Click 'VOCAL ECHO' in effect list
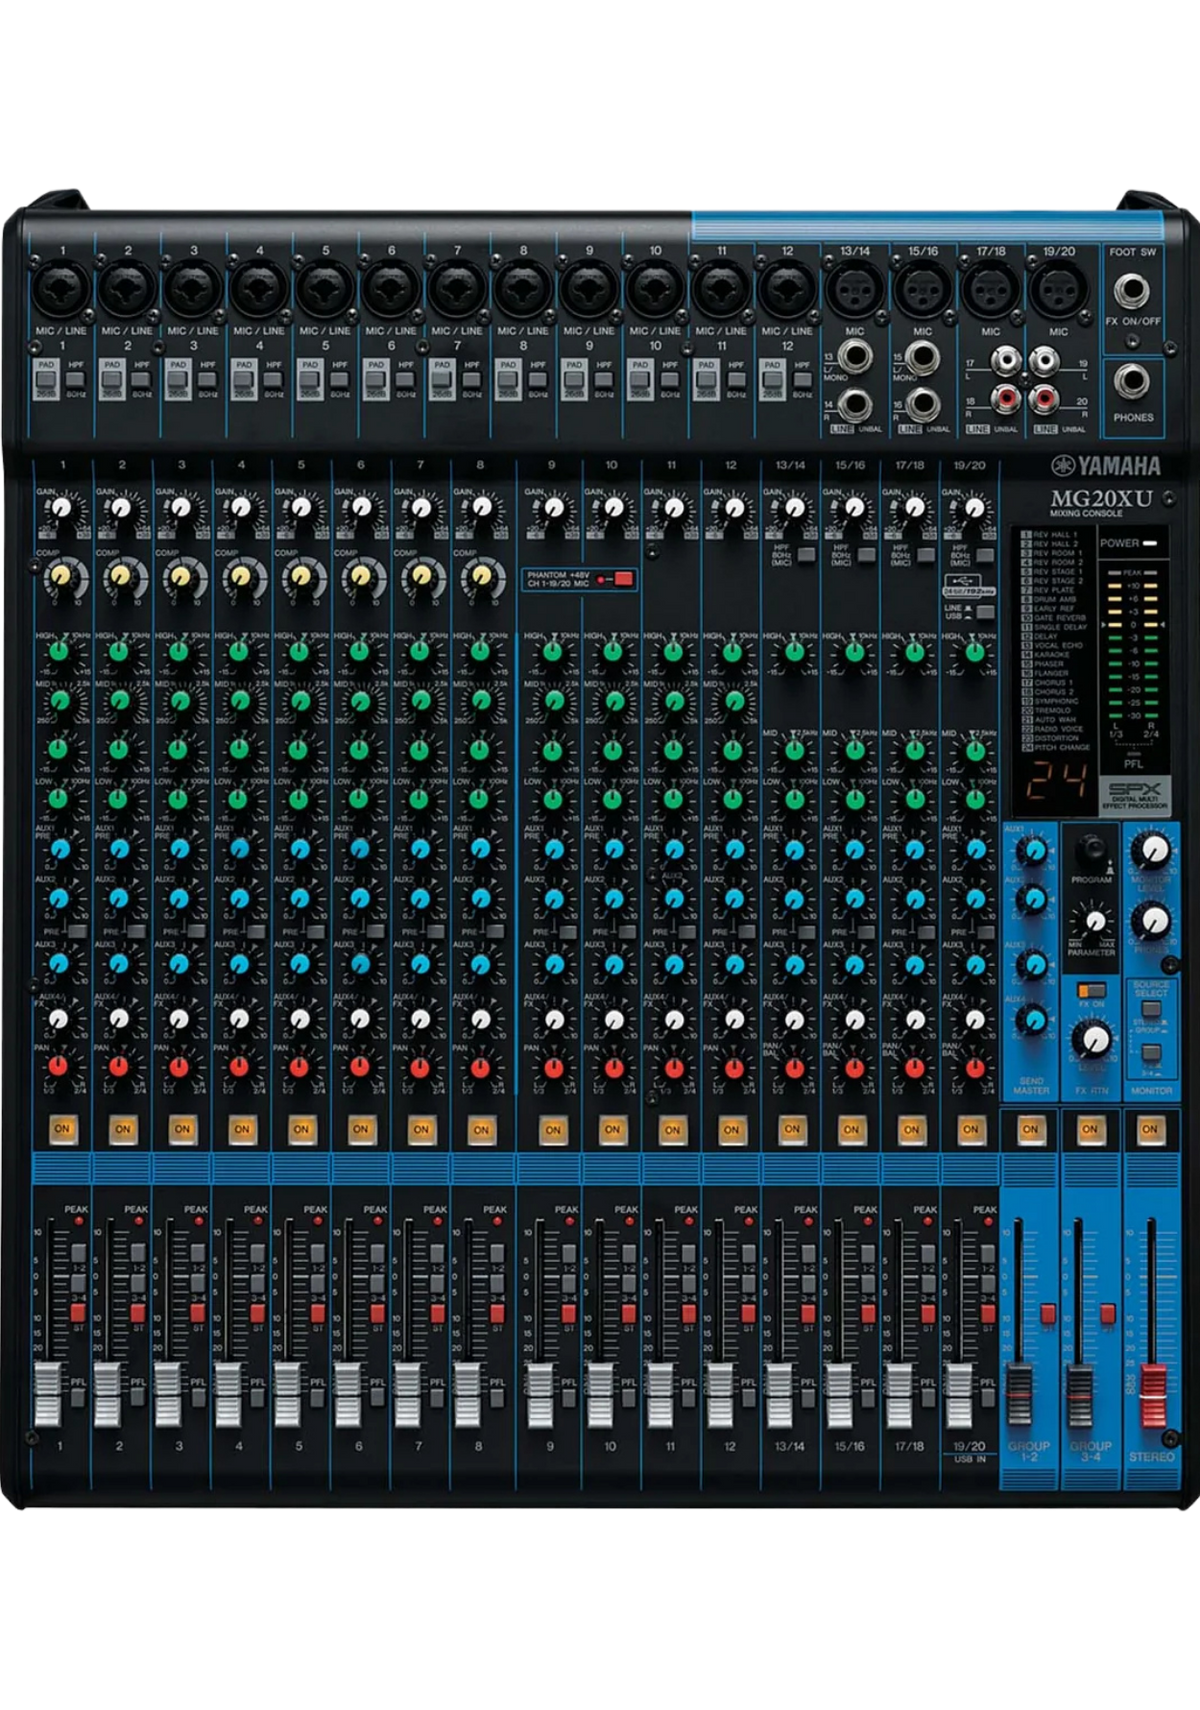Viewport: 1200px width, 1710px height. [x=1059, y=645]
